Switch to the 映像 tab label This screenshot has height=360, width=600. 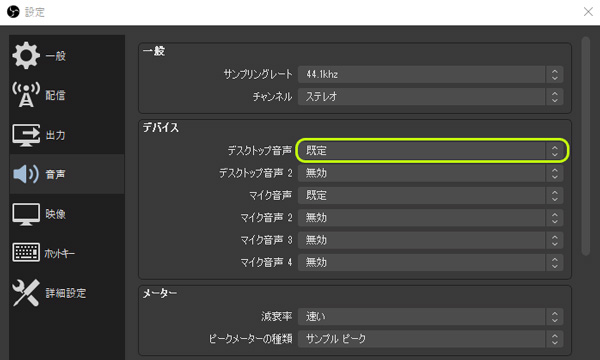coord(55,214)
